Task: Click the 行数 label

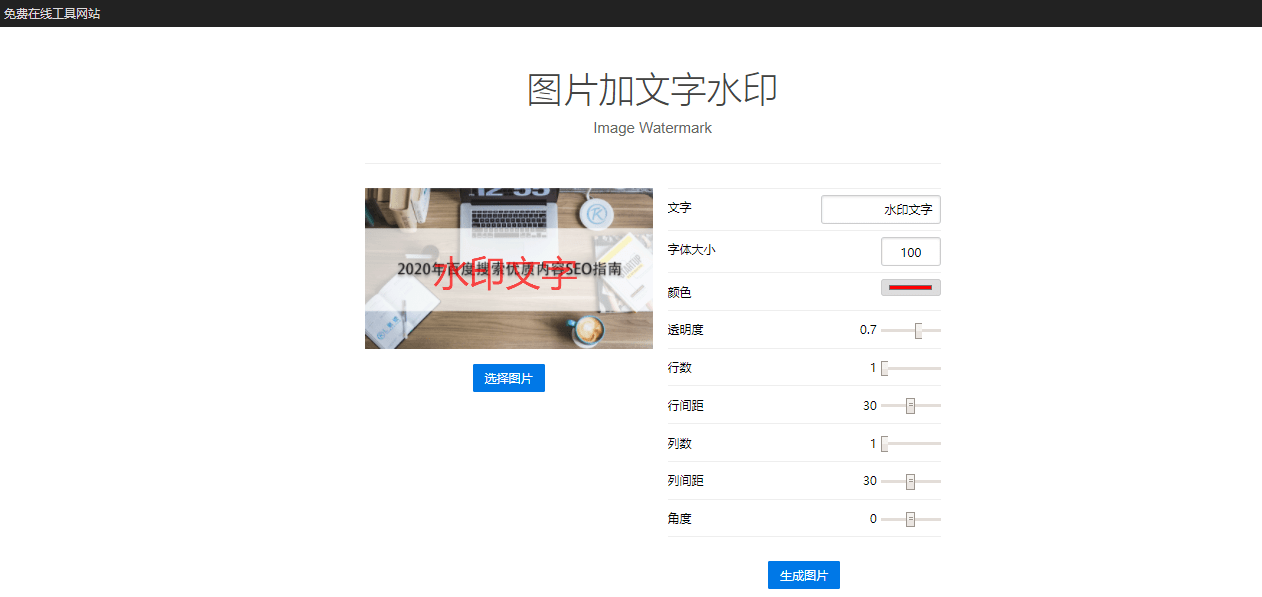Action: (680, 368)
